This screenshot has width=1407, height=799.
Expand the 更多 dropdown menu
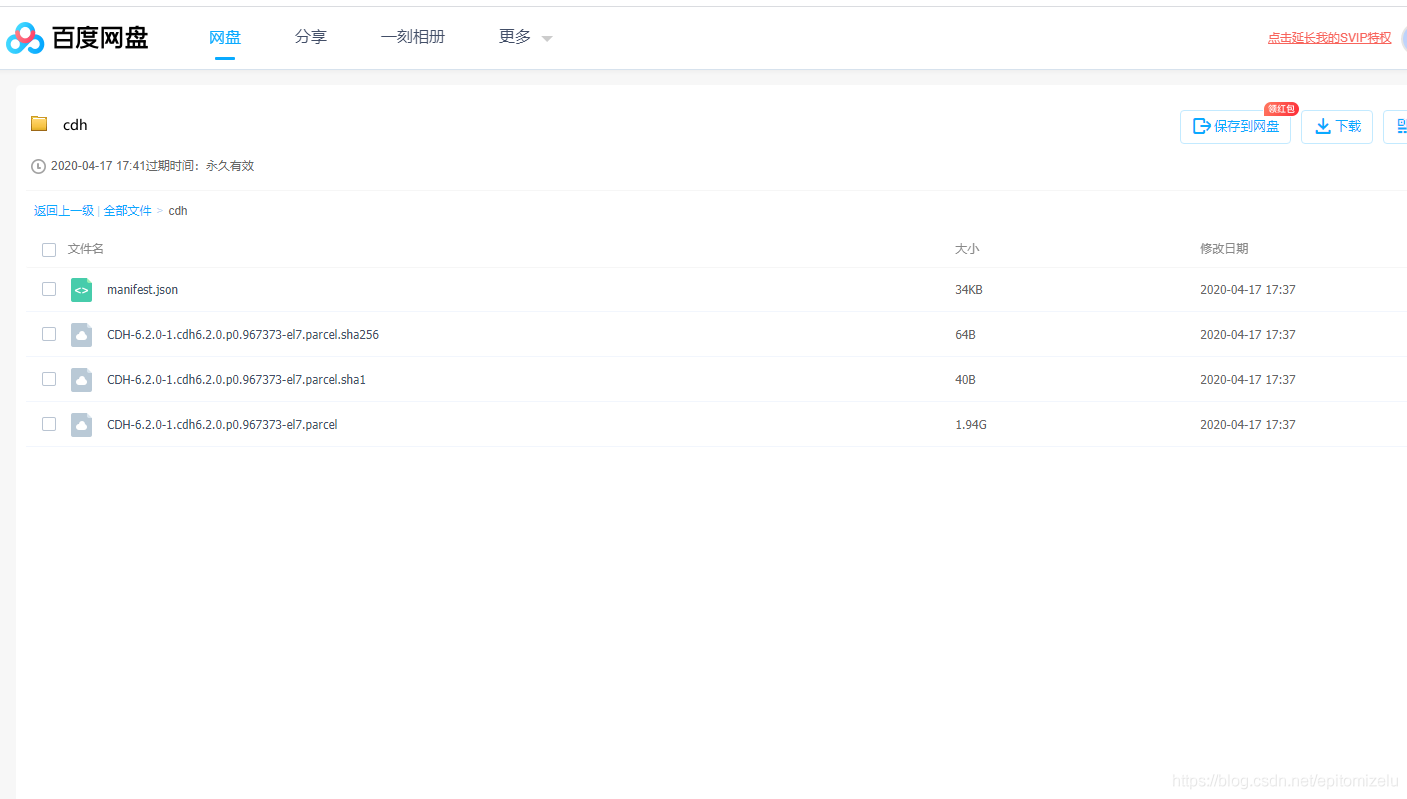(x=525, y=37)
